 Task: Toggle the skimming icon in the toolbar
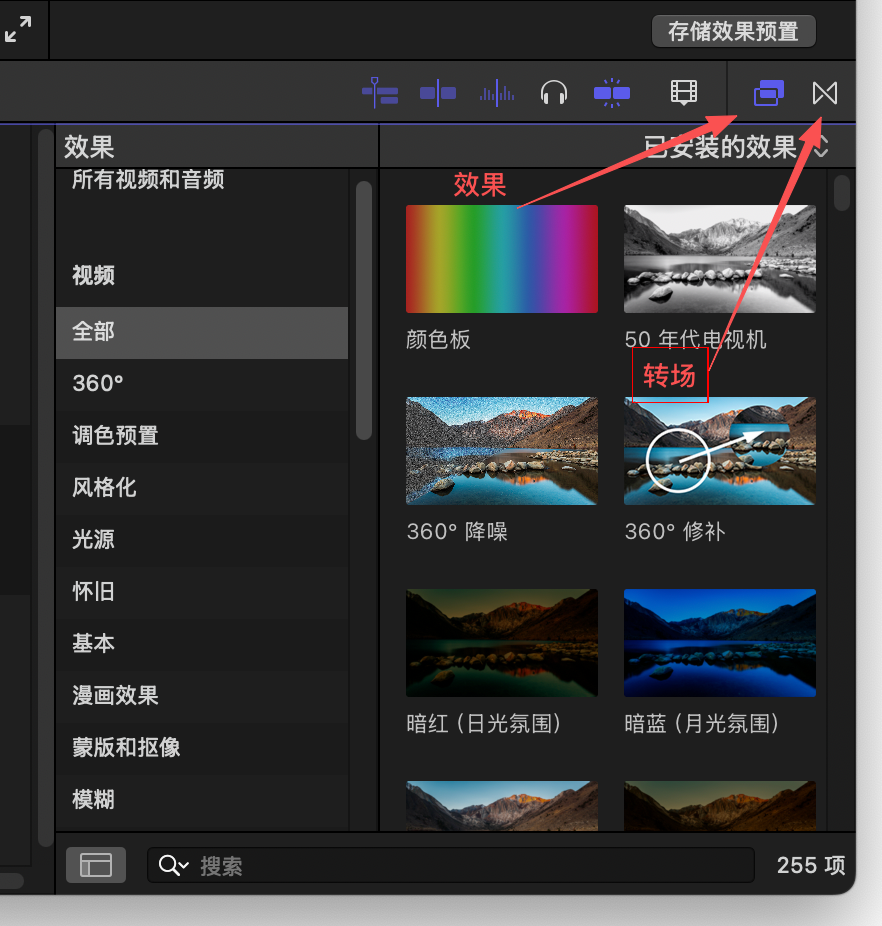click(x=438, y=93)
